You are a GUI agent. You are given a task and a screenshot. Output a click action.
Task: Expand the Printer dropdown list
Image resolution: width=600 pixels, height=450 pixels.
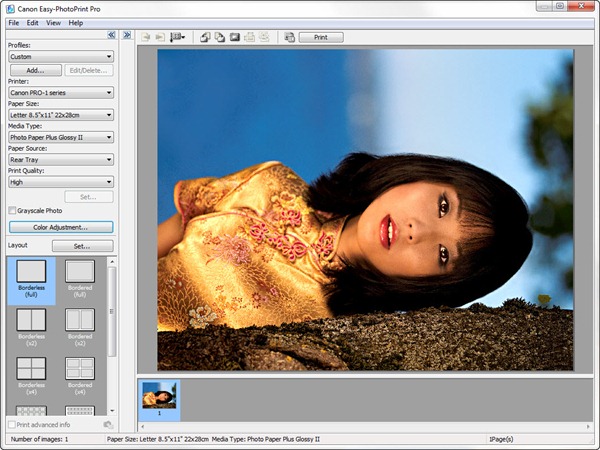tap(60, 93)
